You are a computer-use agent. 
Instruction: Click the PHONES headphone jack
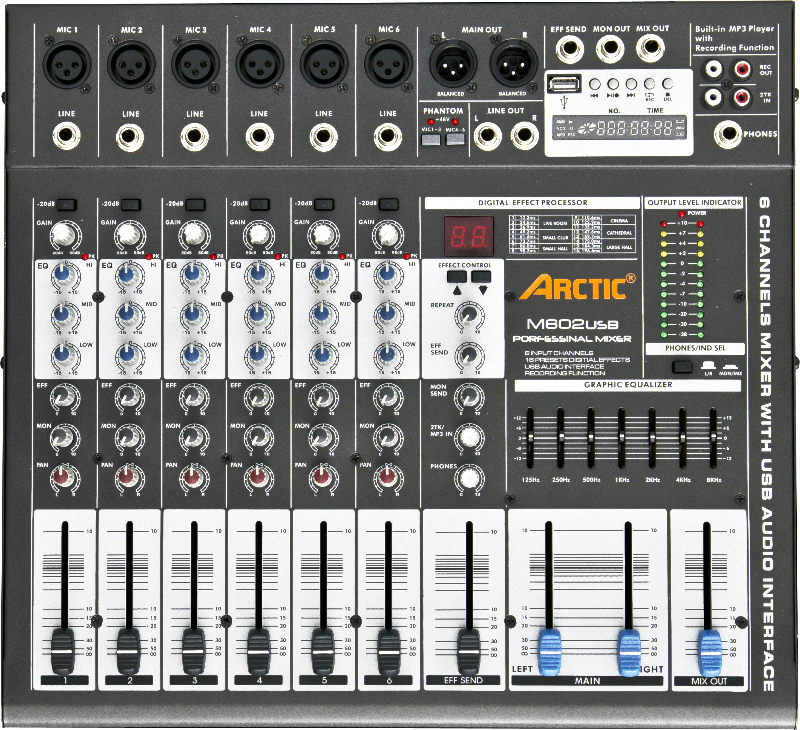click(x=728, y=134)
